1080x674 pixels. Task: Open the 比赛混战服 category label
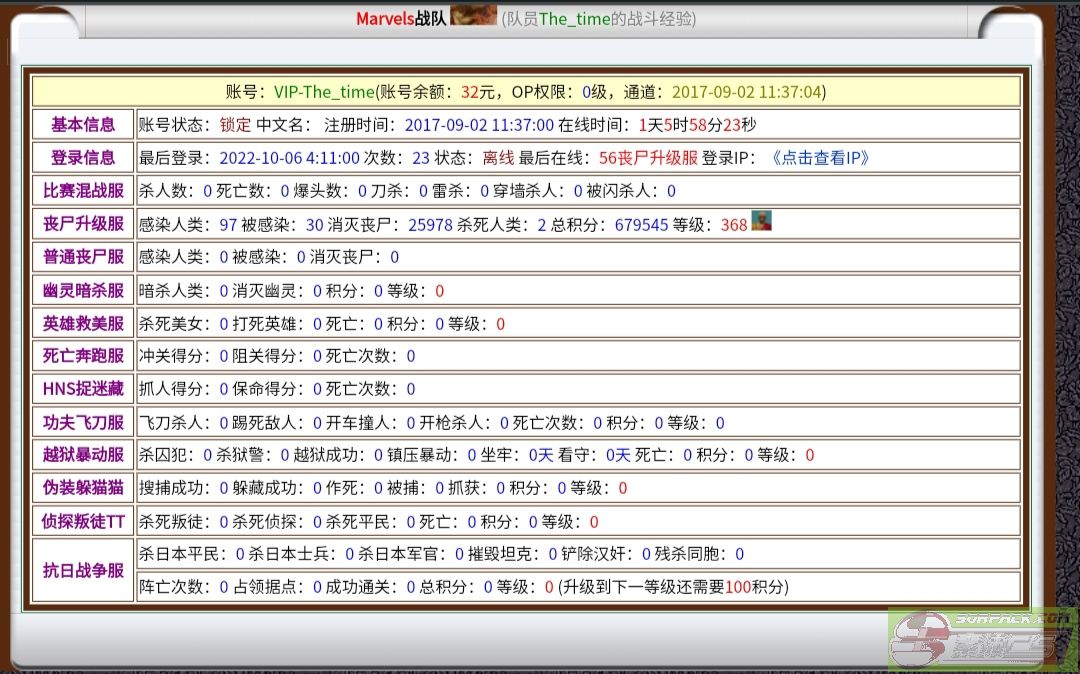click(83, 191)
